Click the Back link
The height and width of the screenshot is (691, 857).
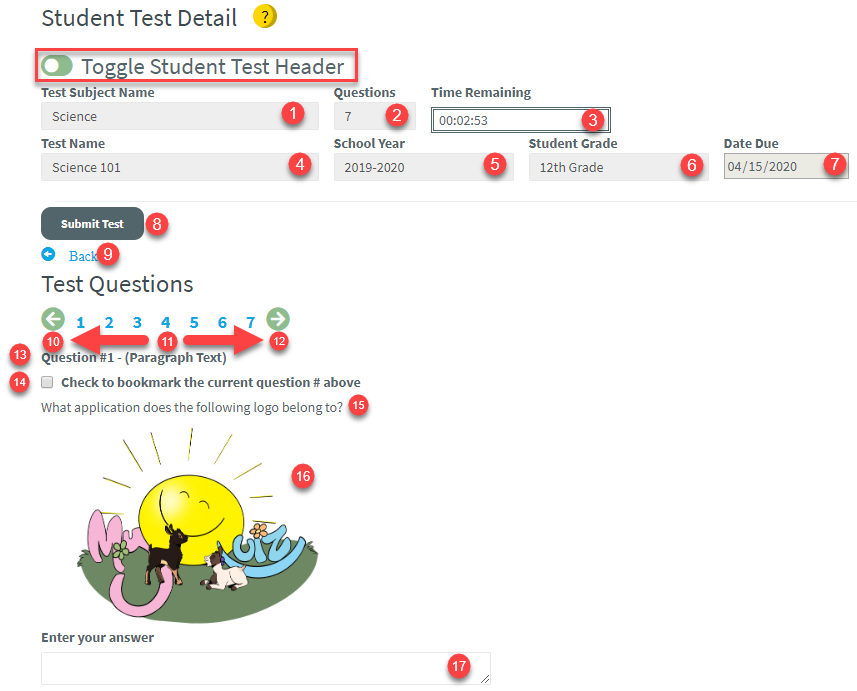[x=83, y=255]
